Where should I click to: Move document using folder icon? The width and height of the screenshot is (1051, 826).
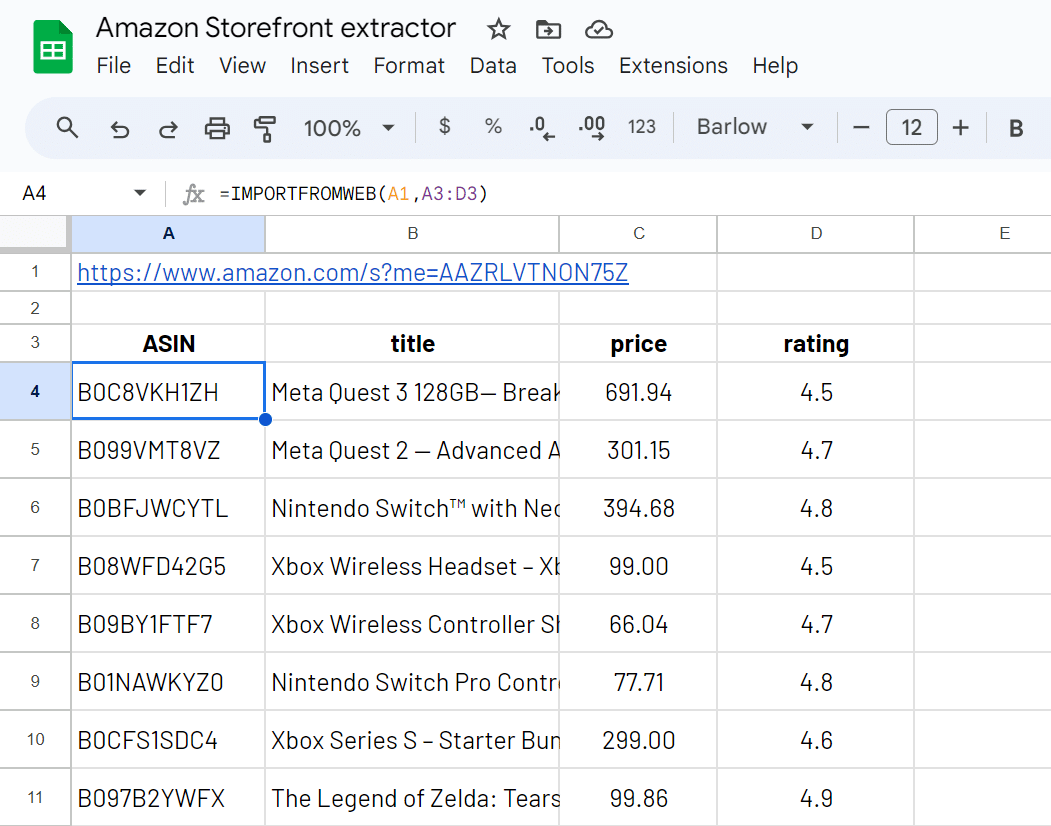548,29
